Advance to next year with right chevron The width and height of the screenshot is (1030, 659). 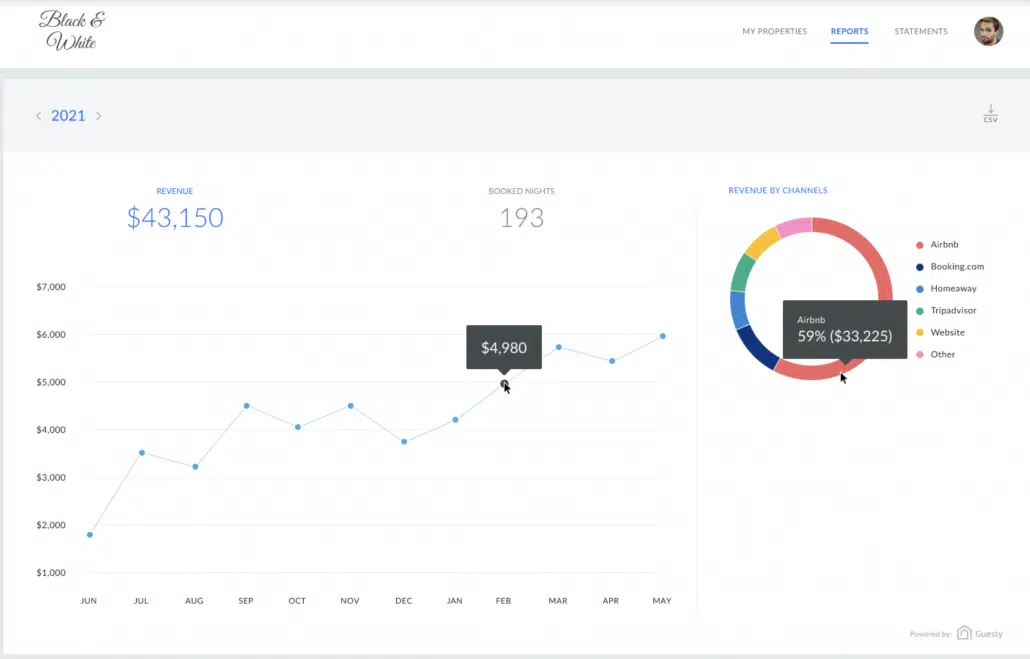(99, 116)
